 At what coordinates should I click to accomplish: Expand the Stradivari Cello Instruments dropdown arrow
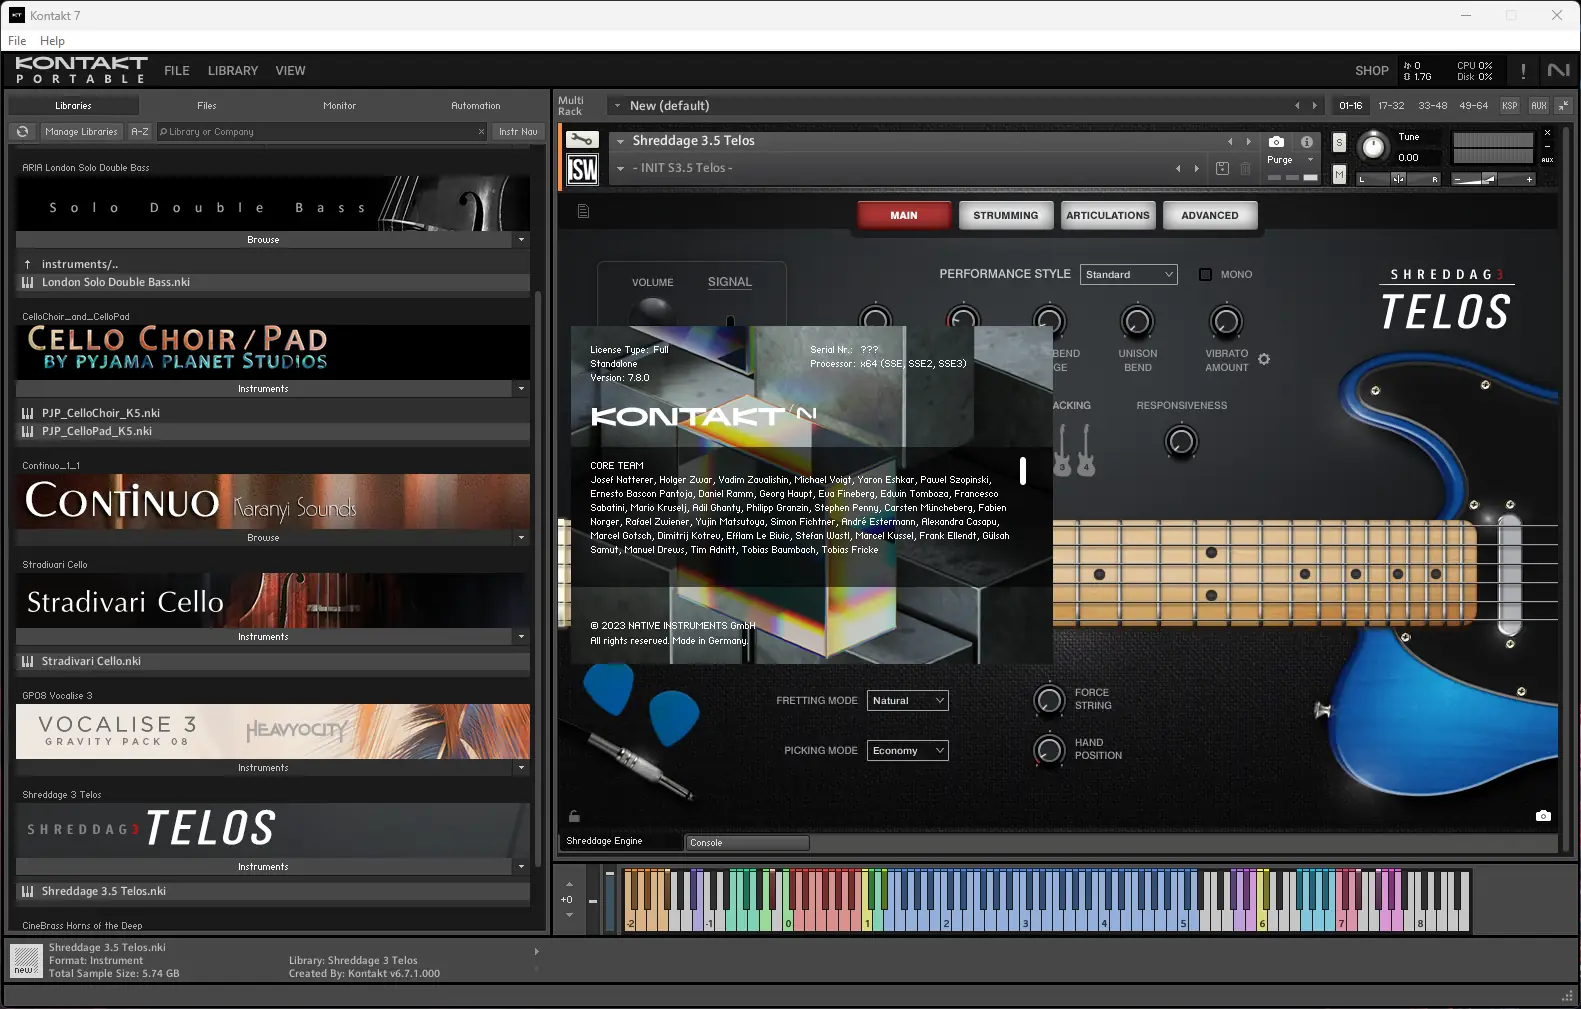click(521, 637)
